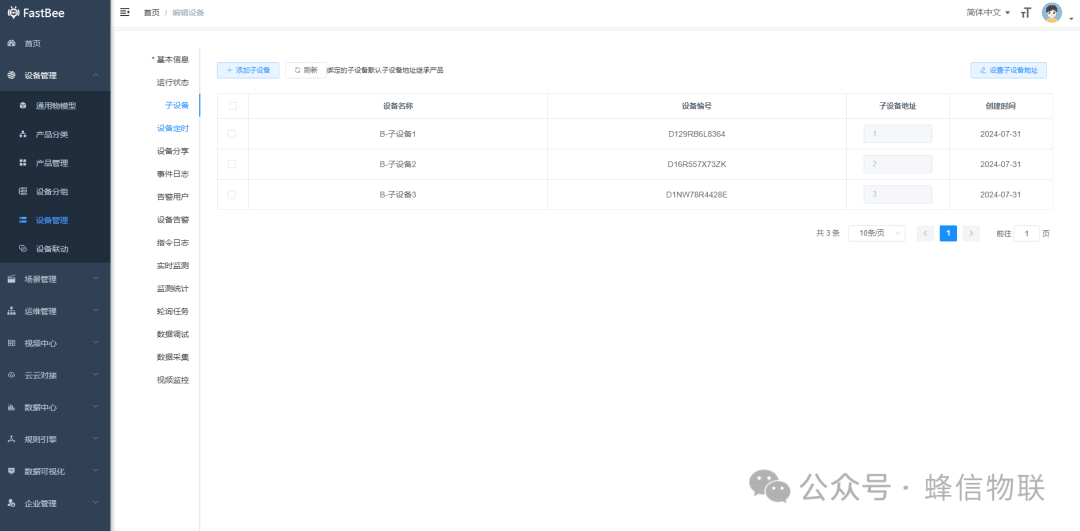Click the 刷新 refresh button
Image resolution: width=1080 pixels, height=531 pixels.
pyautogui.click(x=306, y=70)
